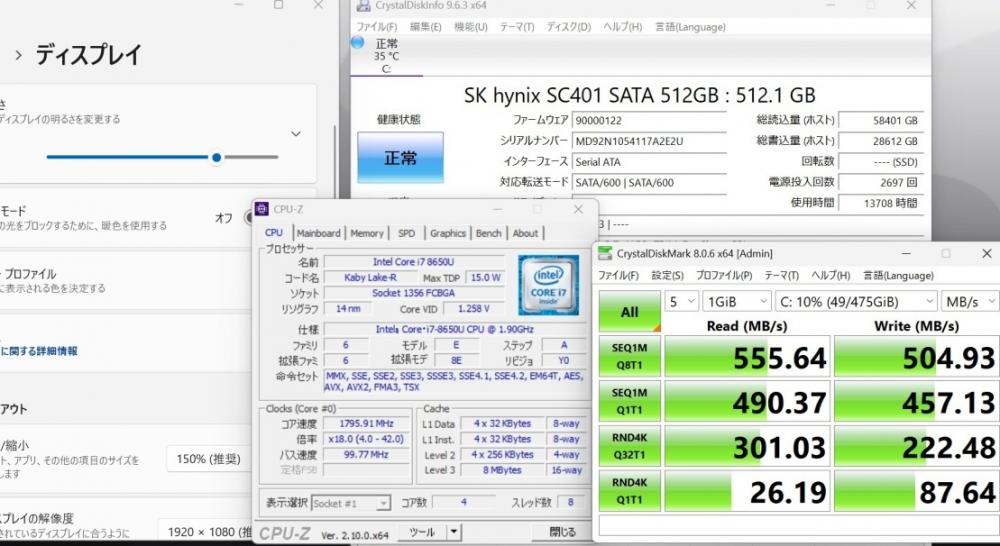The image size is (1000, 546).
Task: Click the SEQ1M Q8T1 write result 504.93
Action: pos(917,356)
